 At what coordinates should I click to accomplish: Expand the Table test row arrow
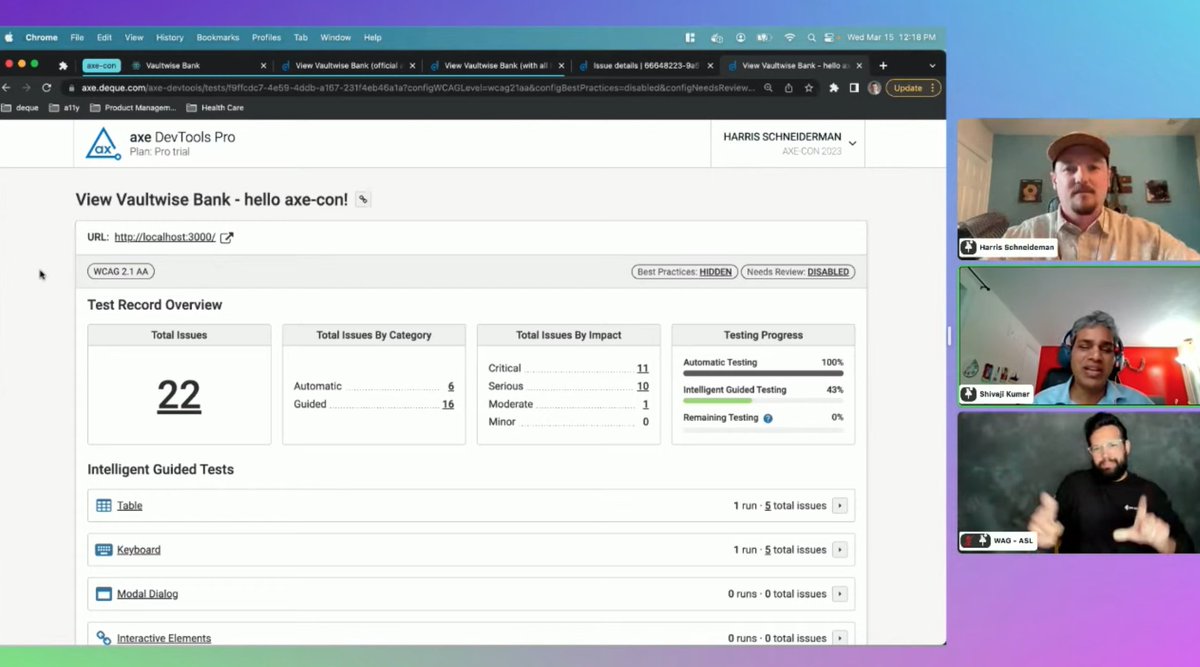[840, 506]
